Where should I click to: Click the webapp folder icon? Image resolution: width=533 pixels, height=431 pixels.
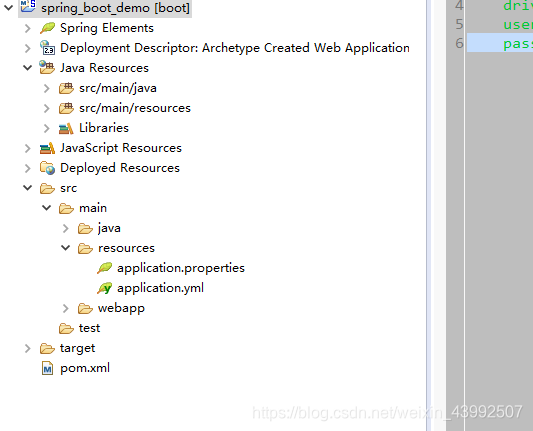(x=85, y=308)
